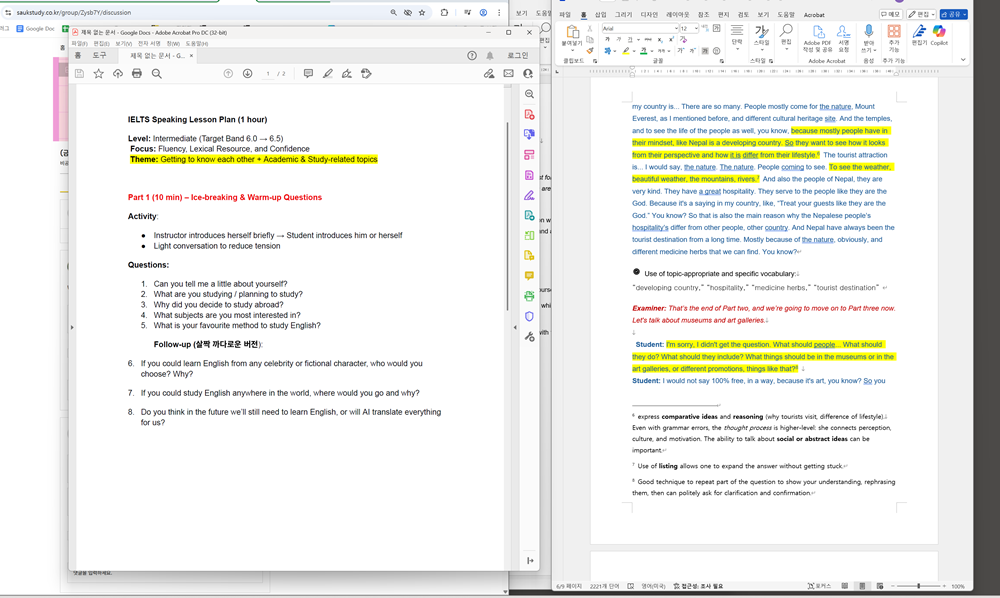Screen dimensions: 1000x598
Task: Go to next page arrow in Acrobat
Action: [x=247, y=73]
